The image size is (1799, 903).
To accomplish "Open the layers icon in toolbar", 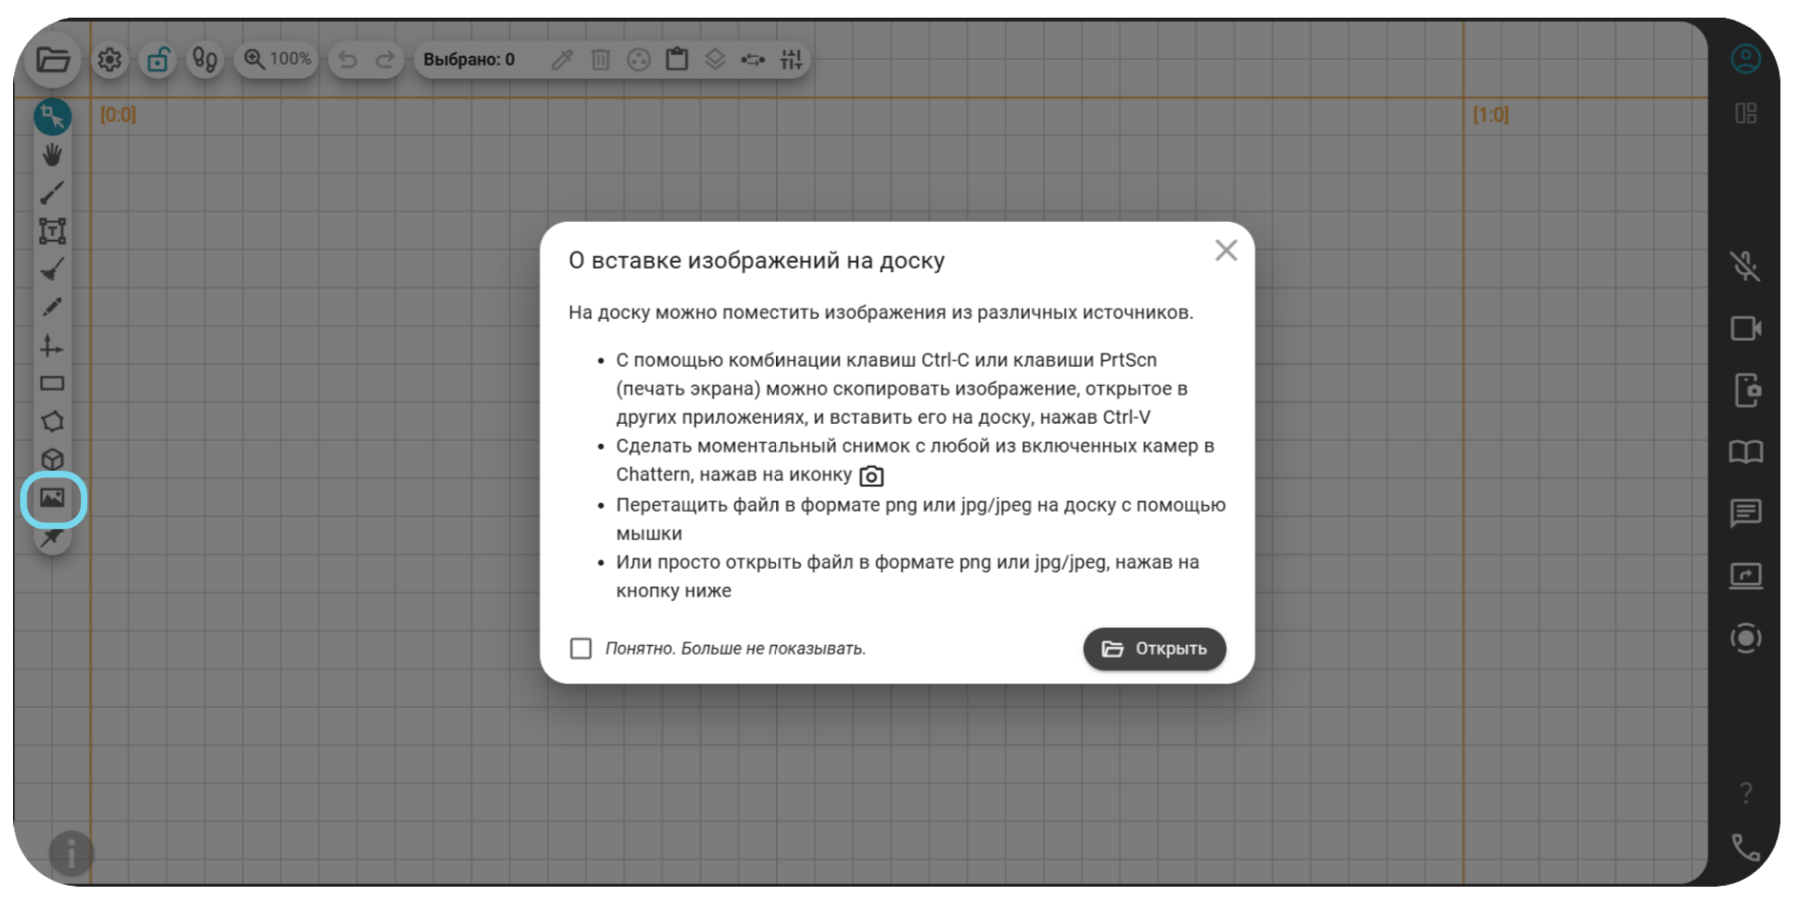I will coord(715,60).
